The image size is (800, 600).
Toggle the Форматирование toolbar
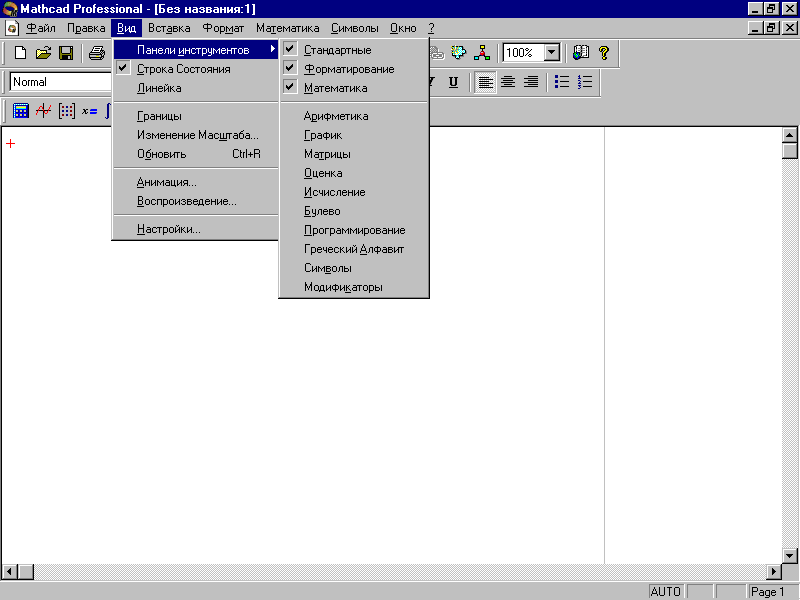354,69
